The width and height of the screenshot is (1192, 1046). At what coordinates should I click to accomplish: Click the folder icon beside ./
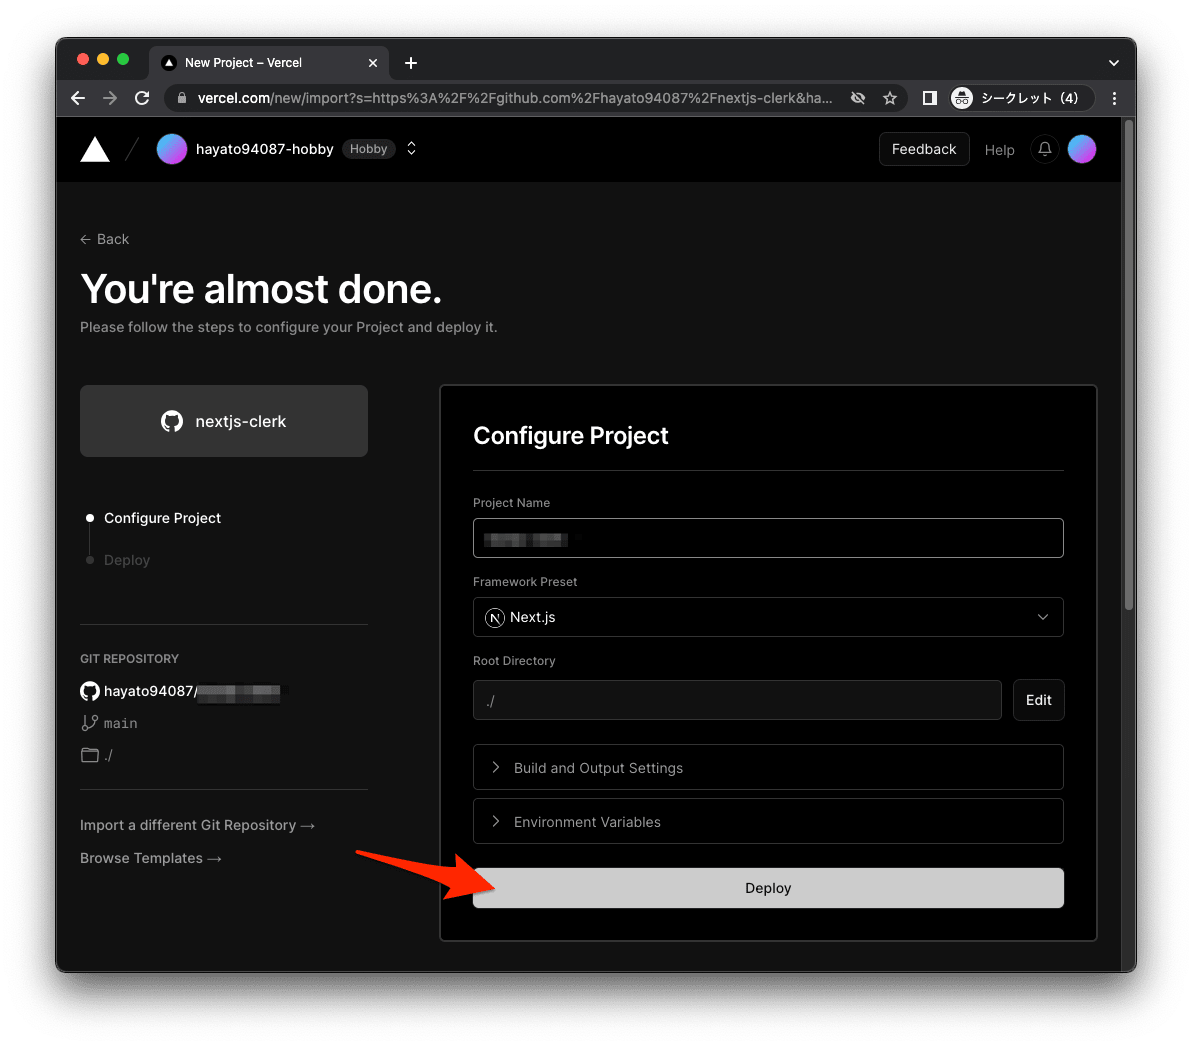(90, 755)
